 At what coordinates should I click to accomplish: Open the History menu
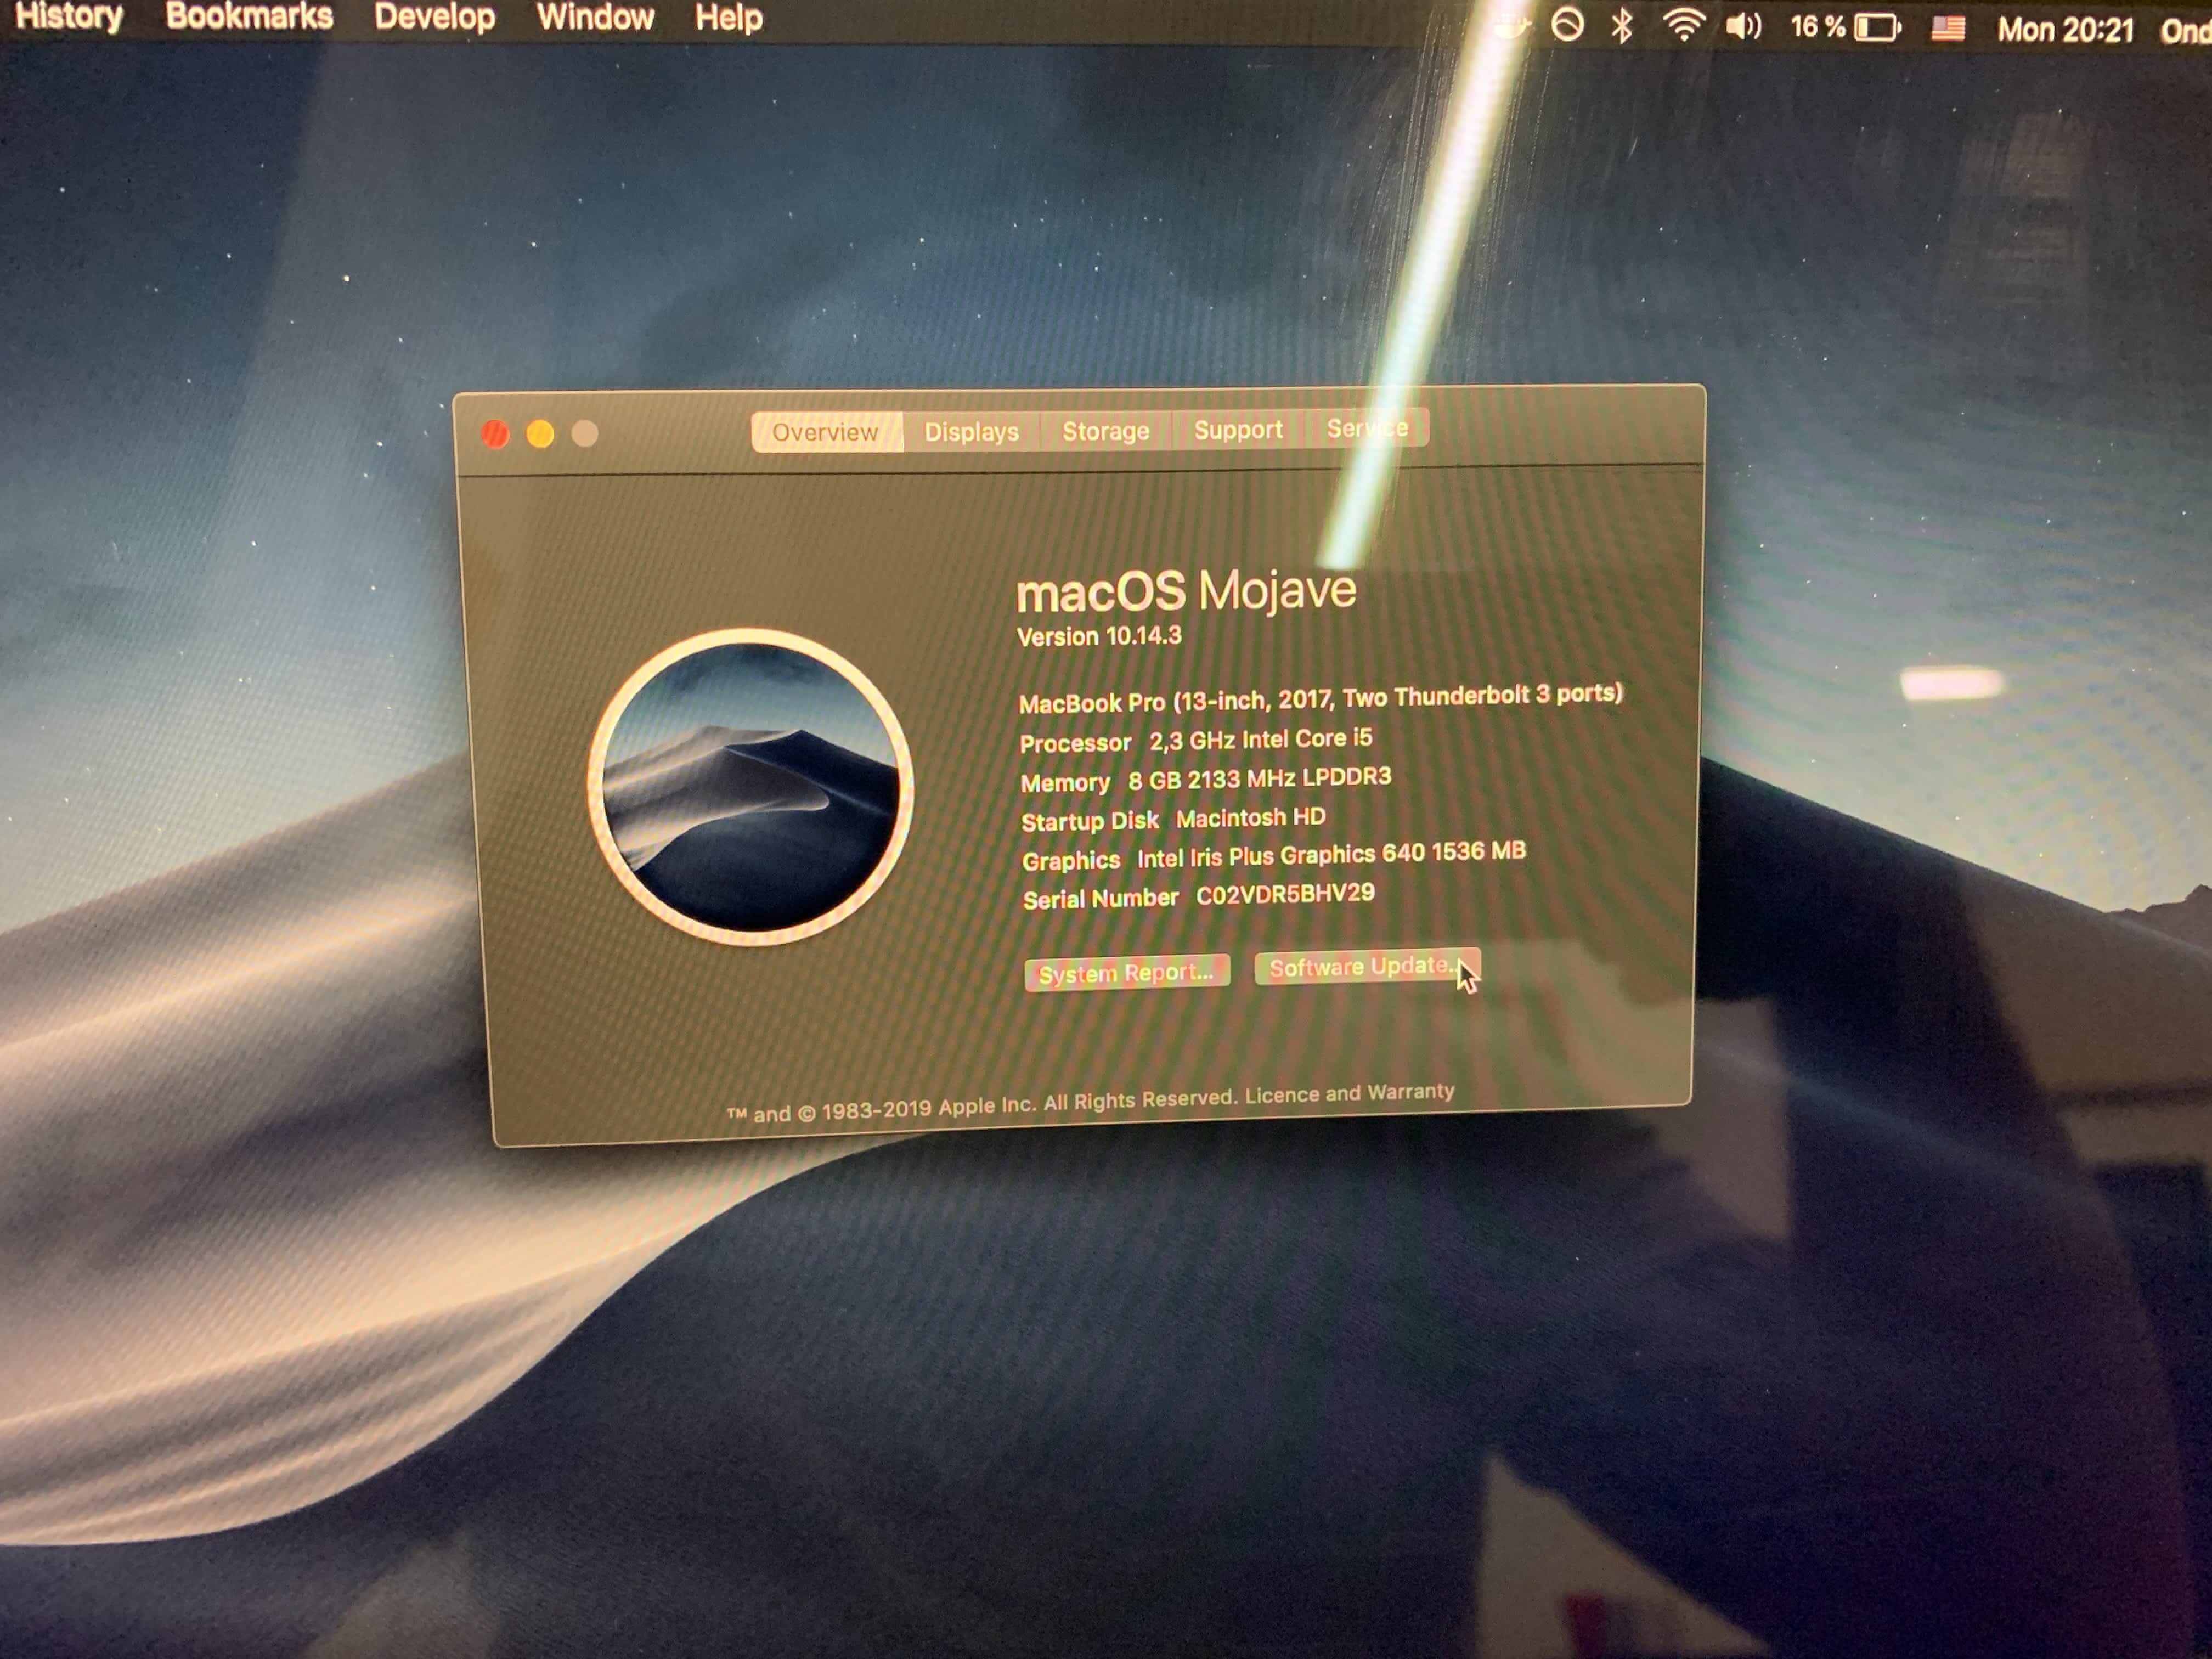coord(69,16)
